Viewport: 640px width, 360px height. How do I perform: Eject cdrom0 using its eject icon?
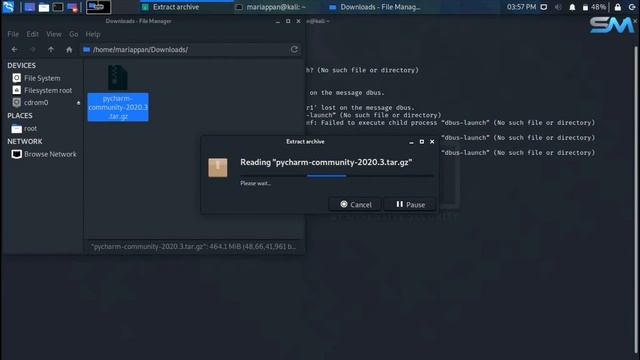coord(78,103)
